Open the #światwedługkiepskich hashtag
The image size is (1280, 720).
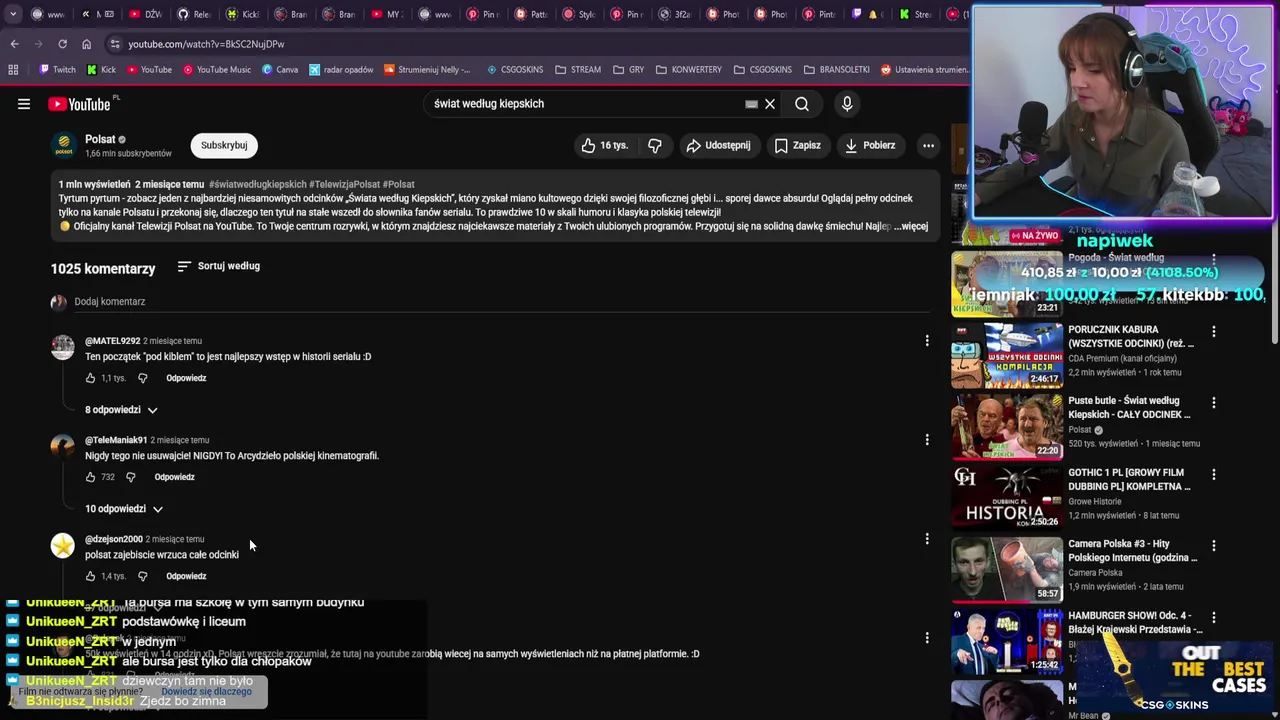(258, 184)
